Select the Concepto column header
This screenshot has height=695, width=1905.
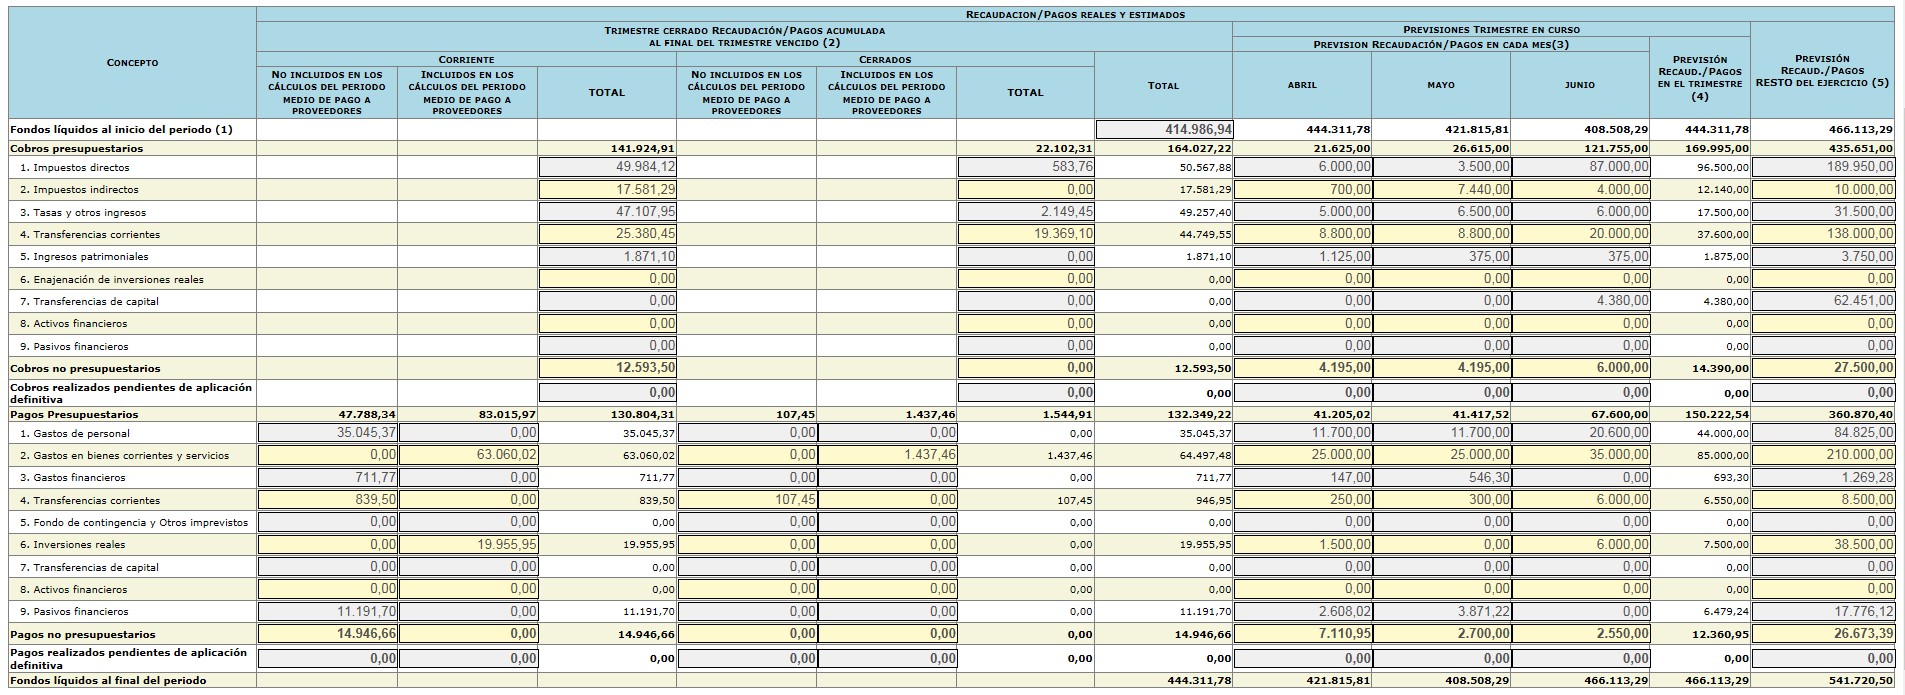pos(132,63)
